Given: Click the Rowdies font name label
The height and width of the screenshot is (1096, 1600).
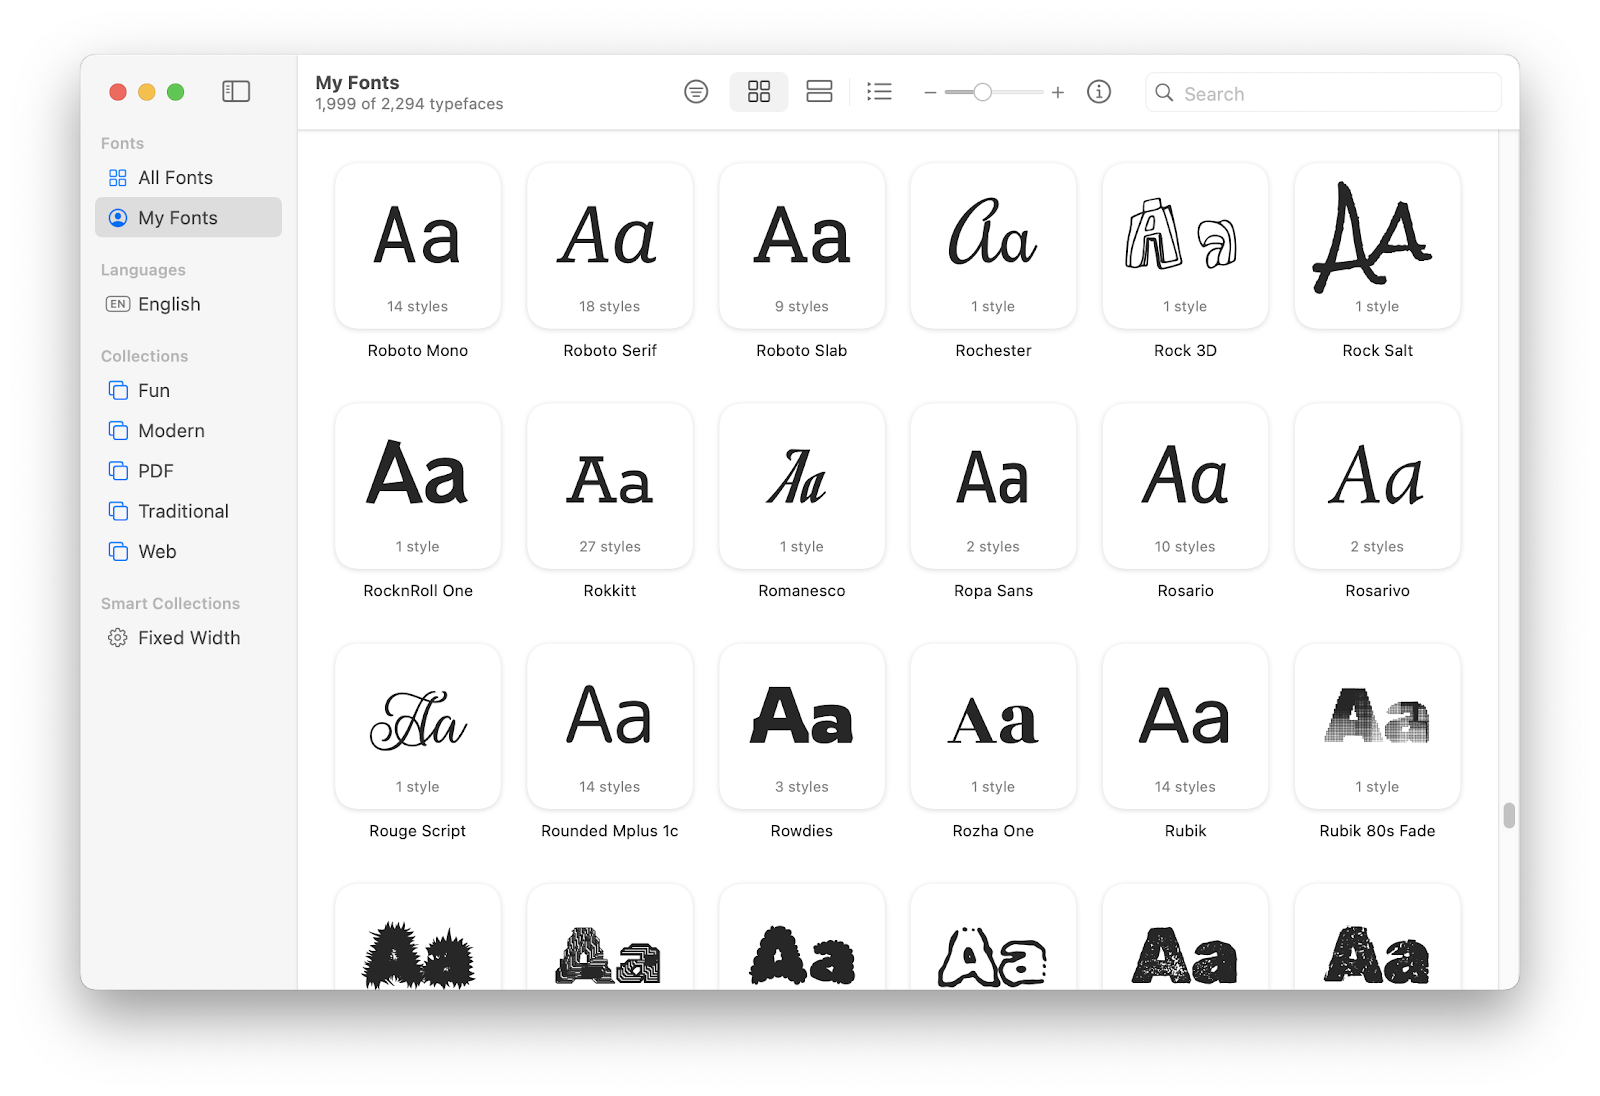Looking at the screenshot, I should click(x=802, y=831).
